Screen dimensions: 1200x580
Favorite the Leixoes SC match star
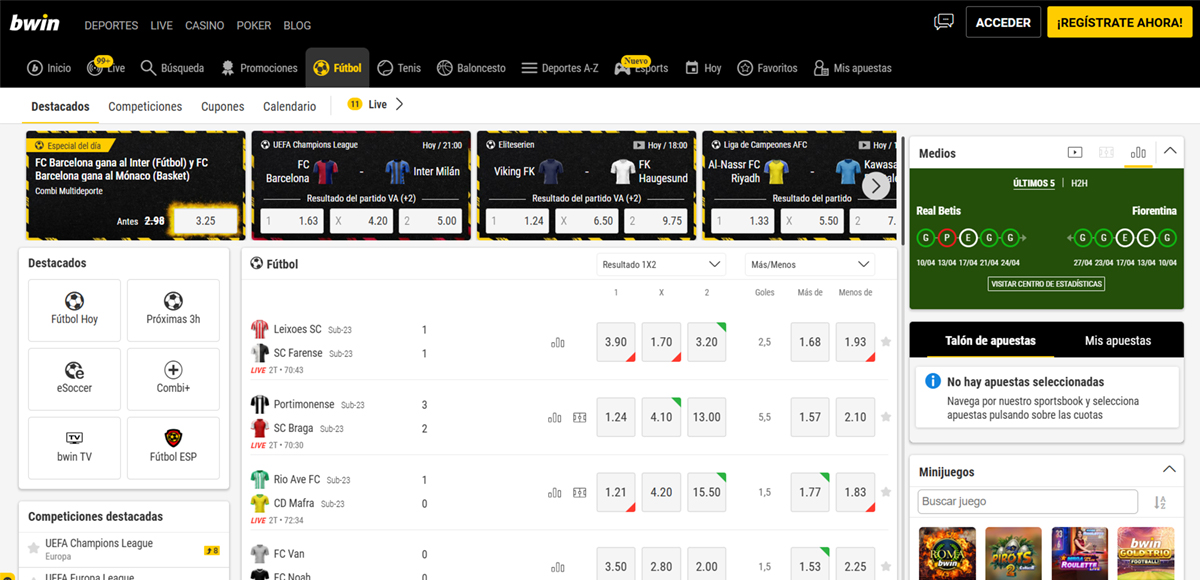886,342
